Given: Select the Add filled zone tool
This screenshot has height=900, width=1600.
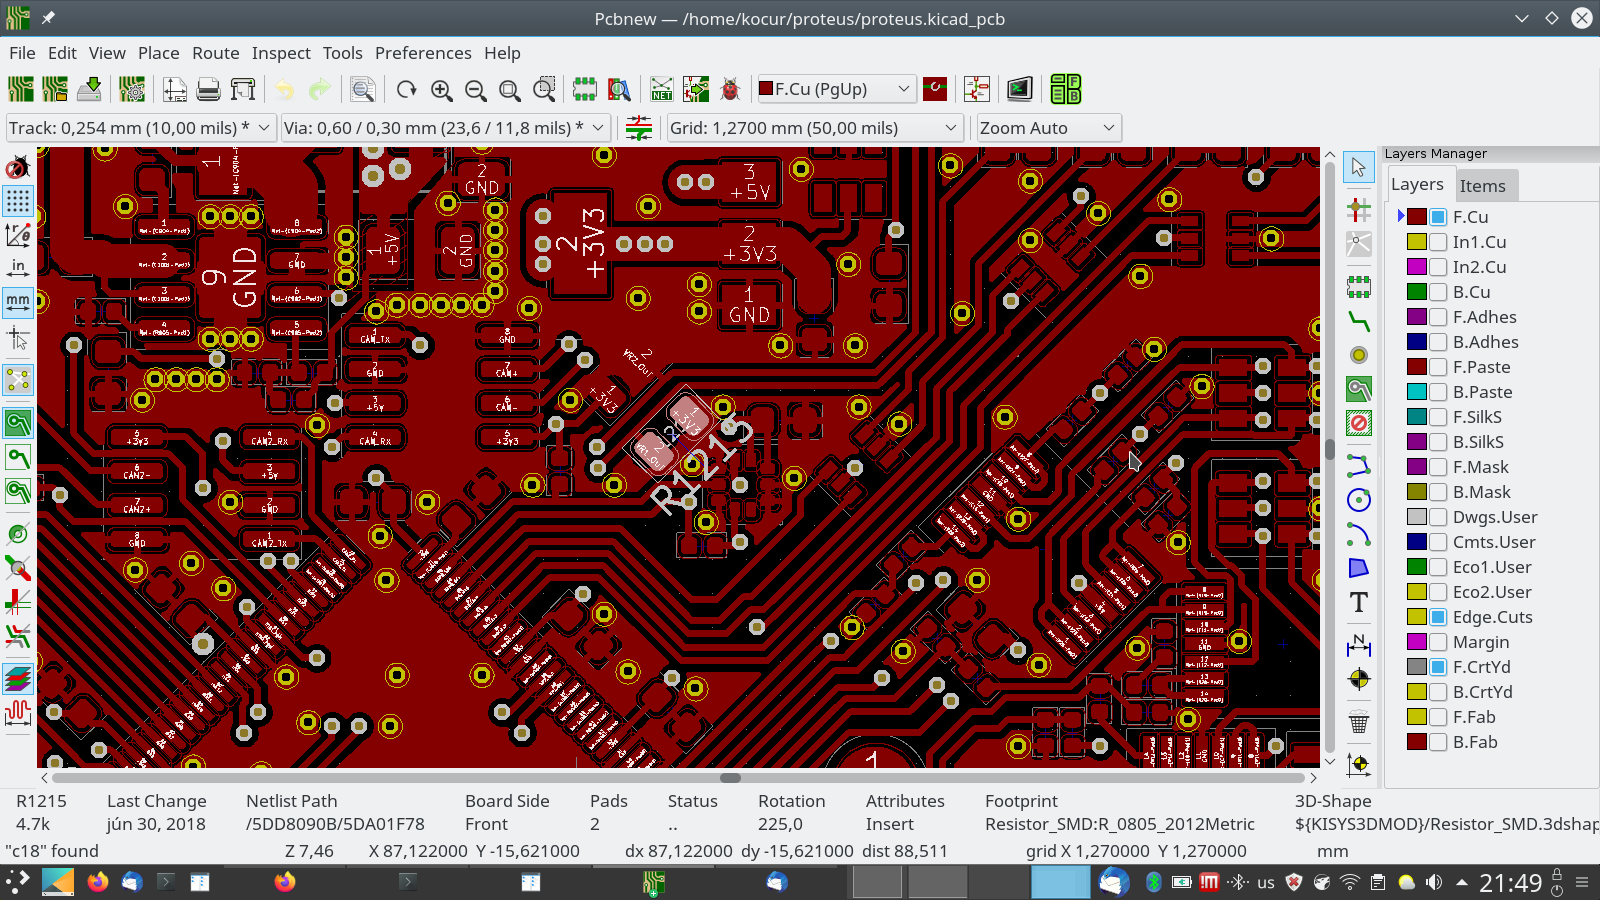Looking at the screenshot, I should coord(1358,389).
